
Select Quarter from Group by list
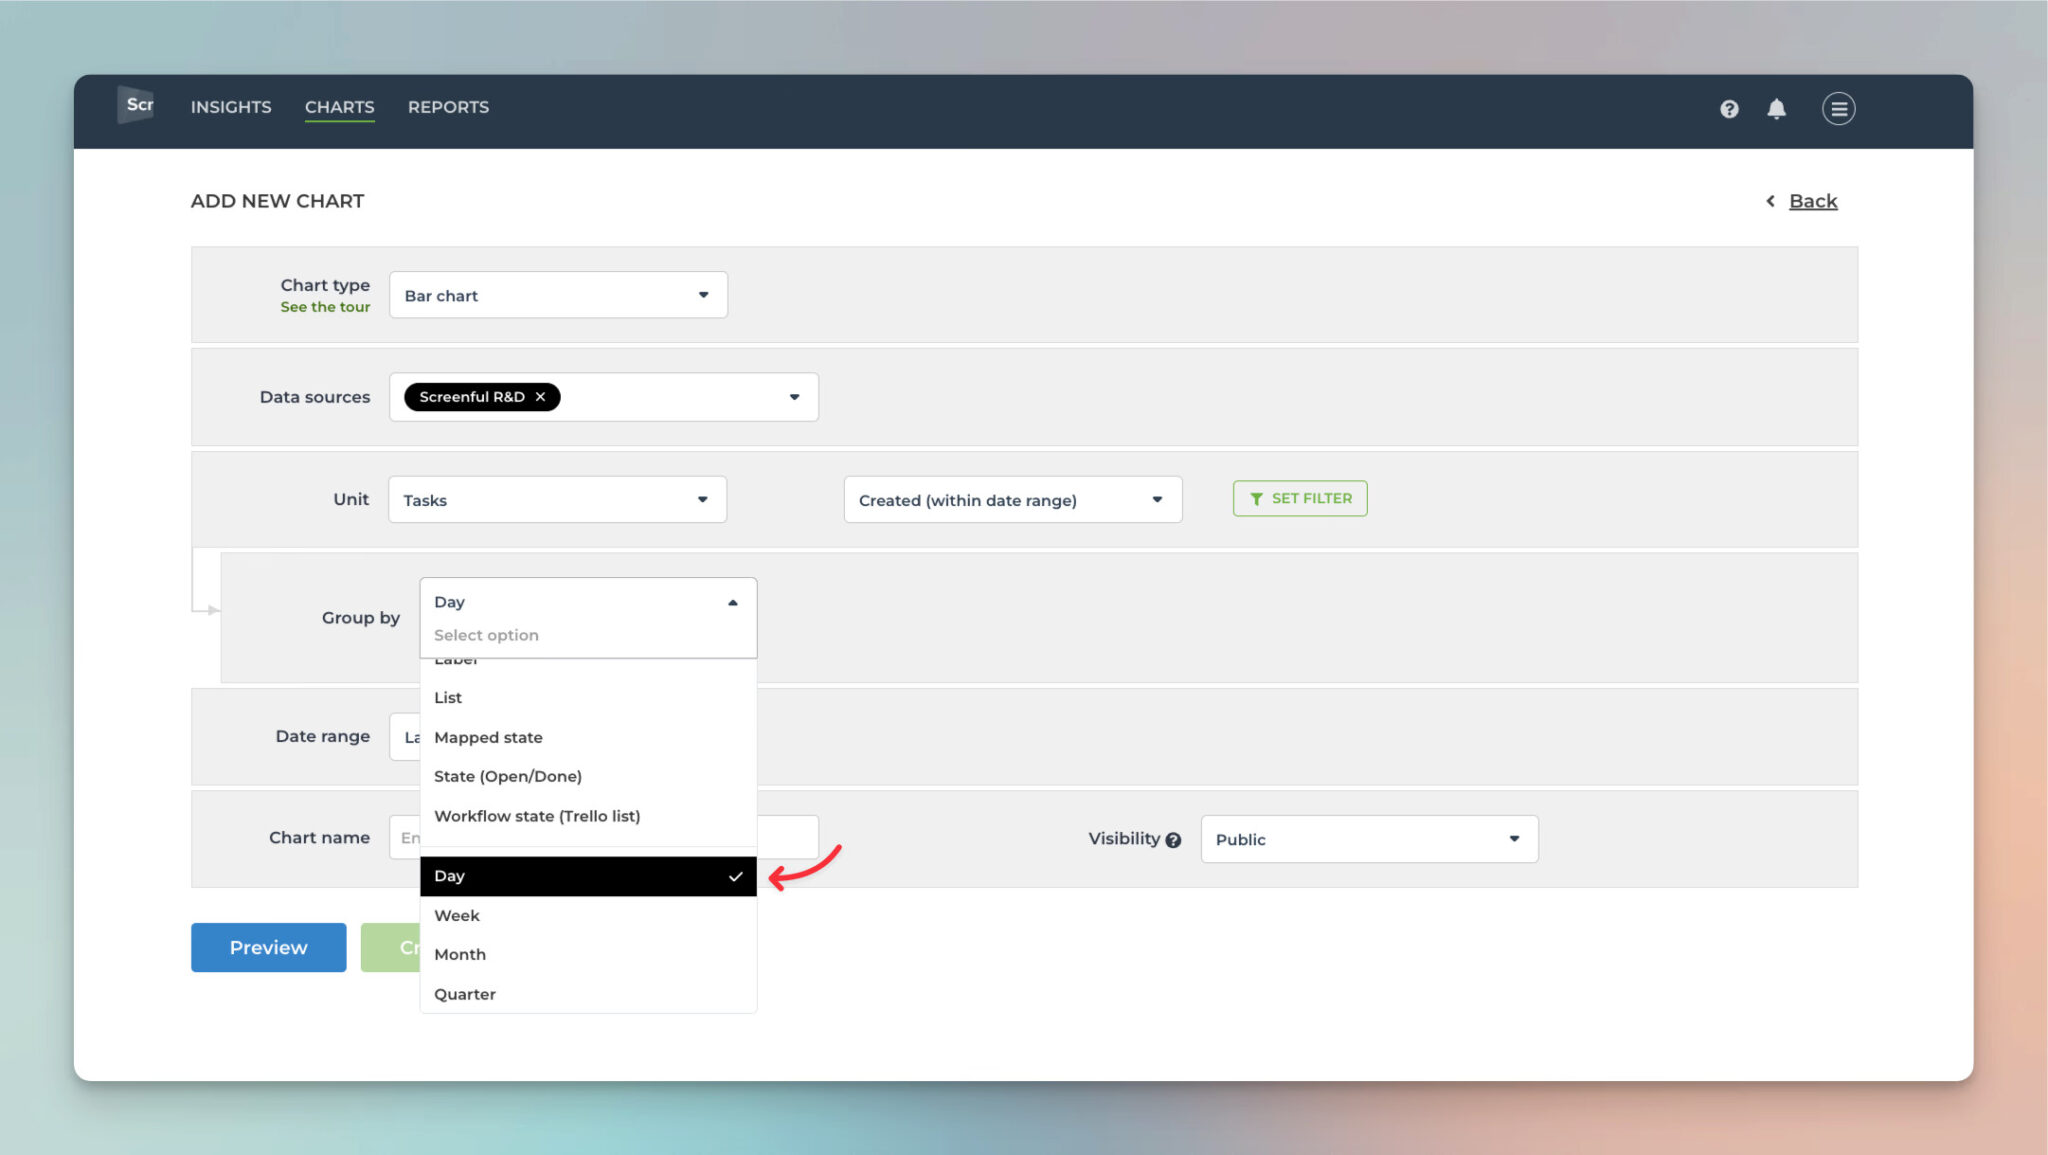click(464, 993)
